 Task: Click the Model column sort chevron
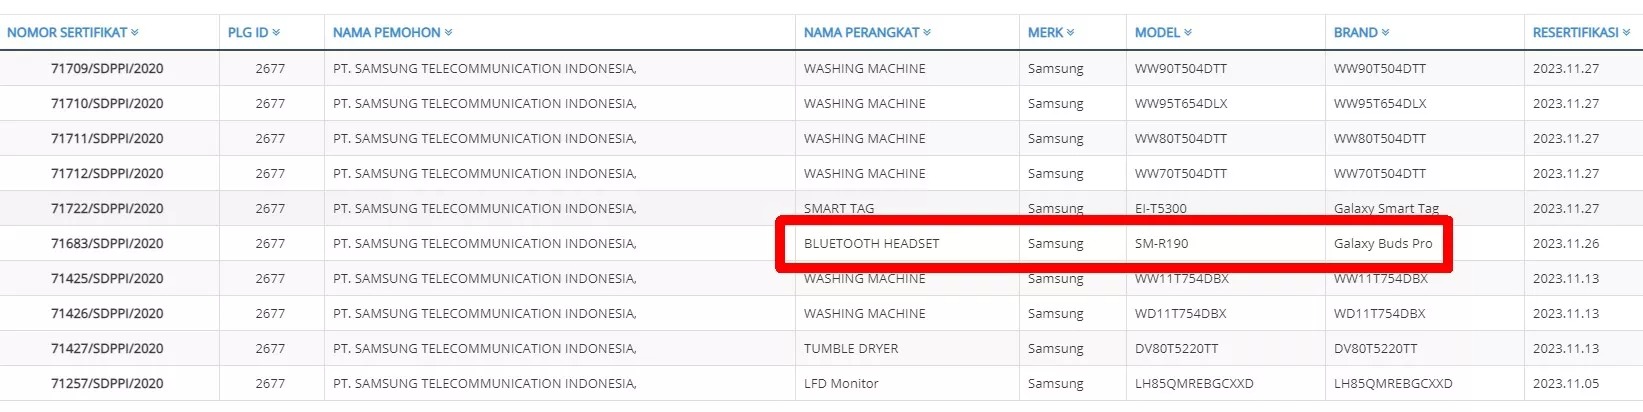(x=1188, y=33)
